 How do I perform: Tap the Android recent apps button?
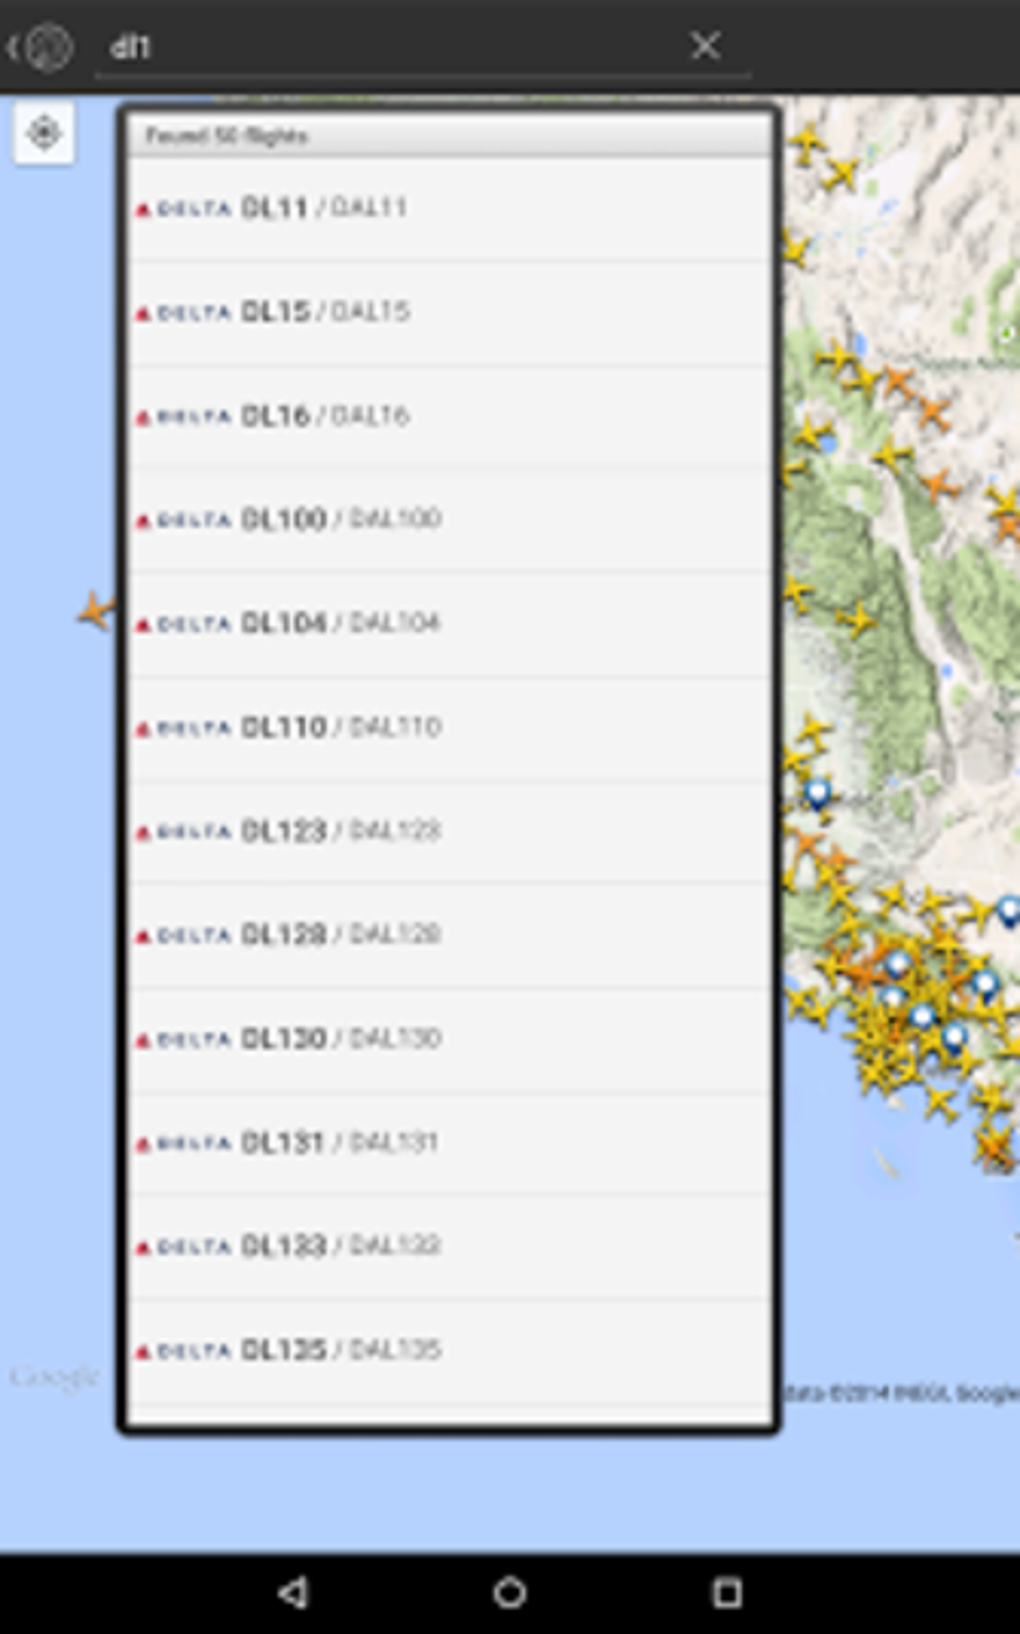[x=727, y=1592]
